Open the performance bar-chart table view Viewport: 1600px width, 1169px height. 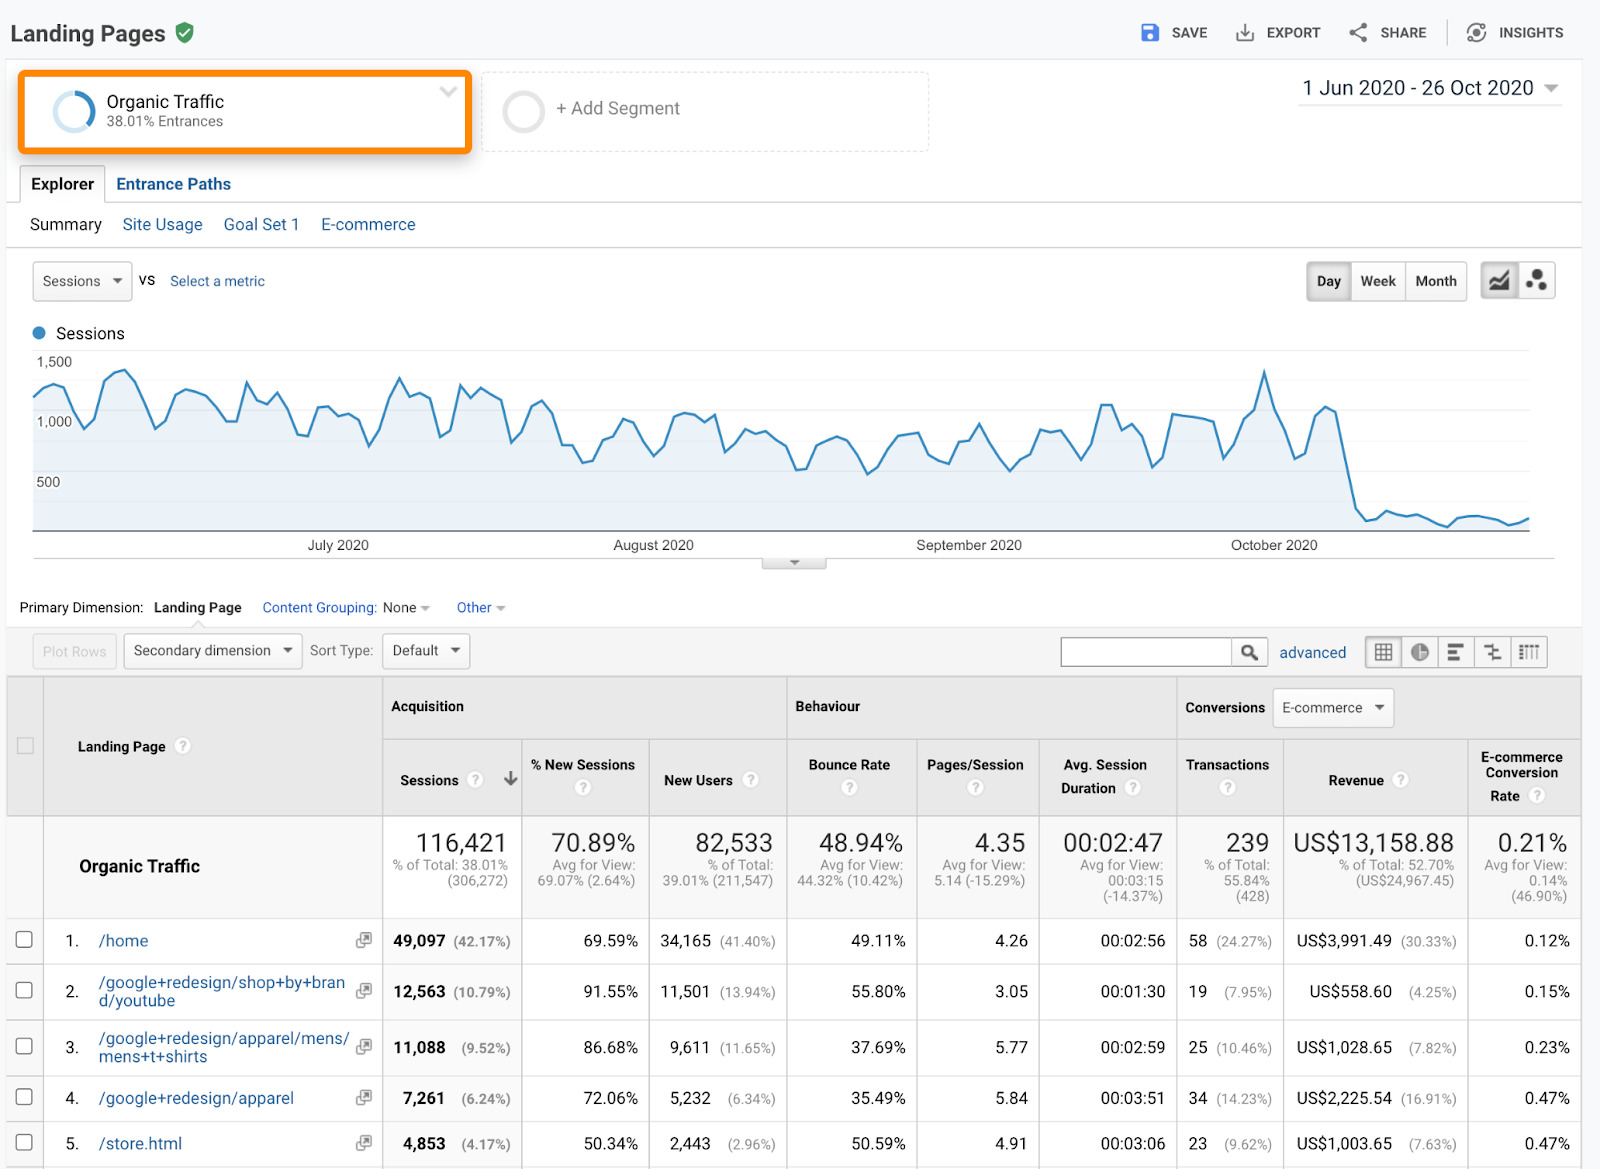[1456, 652]
